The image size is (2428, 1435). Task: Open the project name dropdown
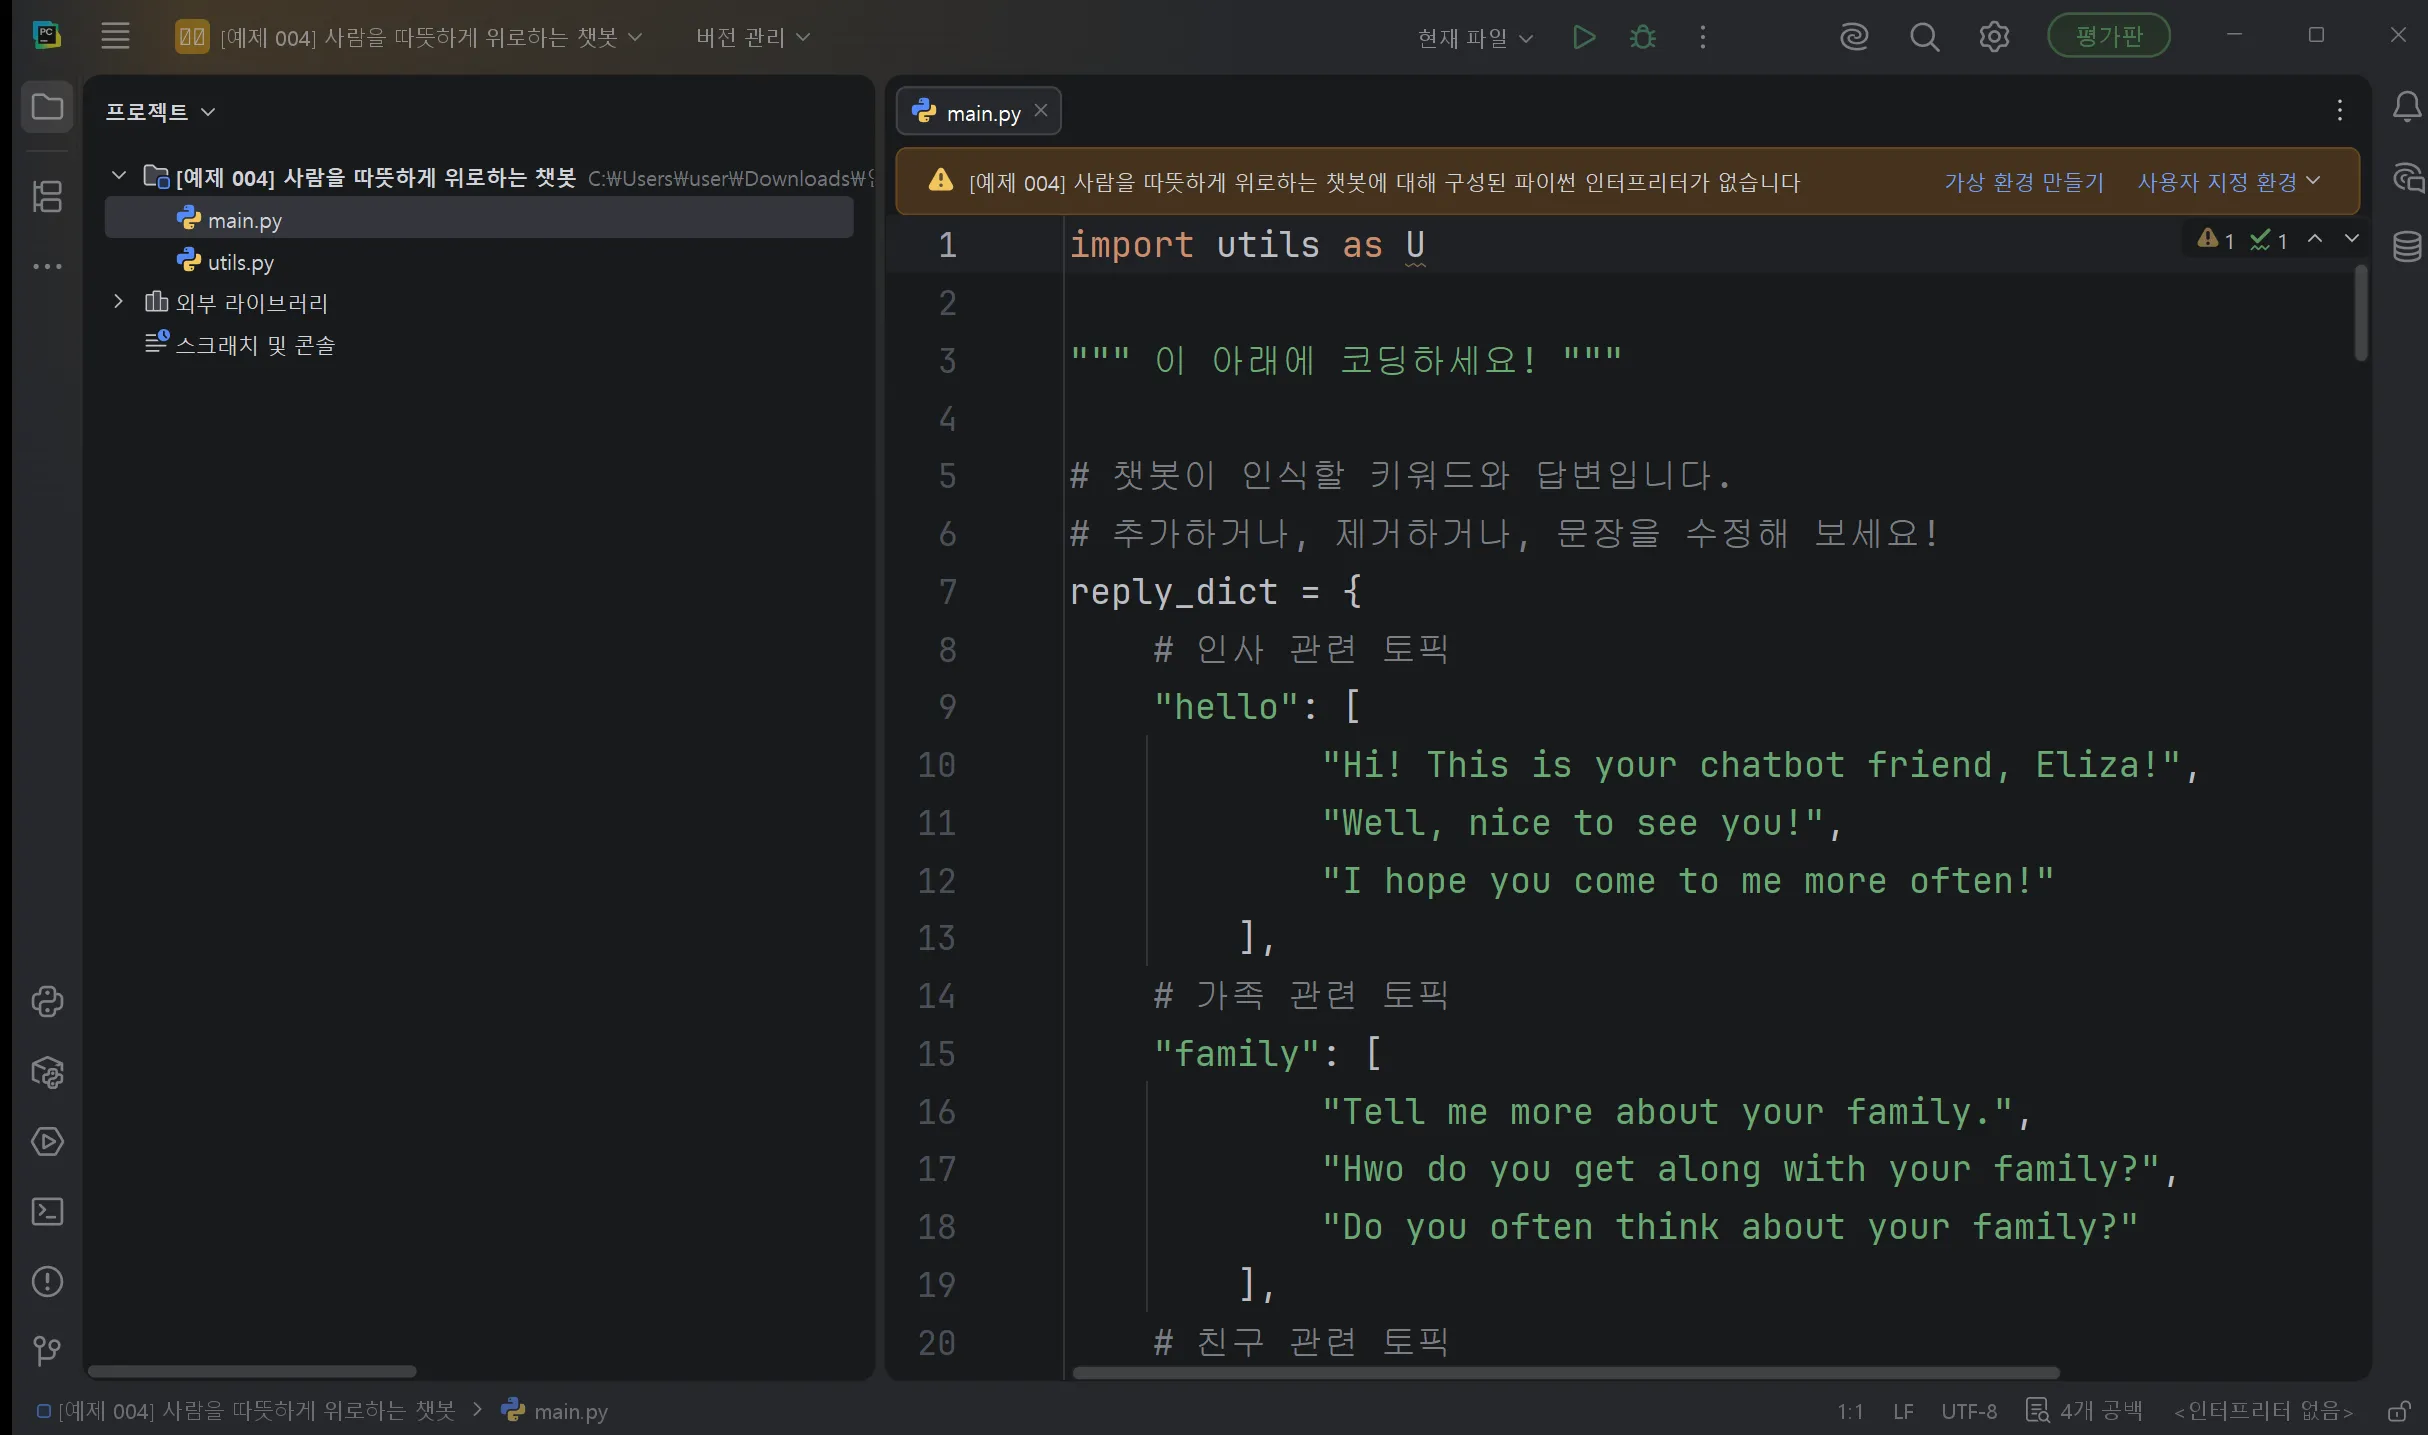point(410,38)
